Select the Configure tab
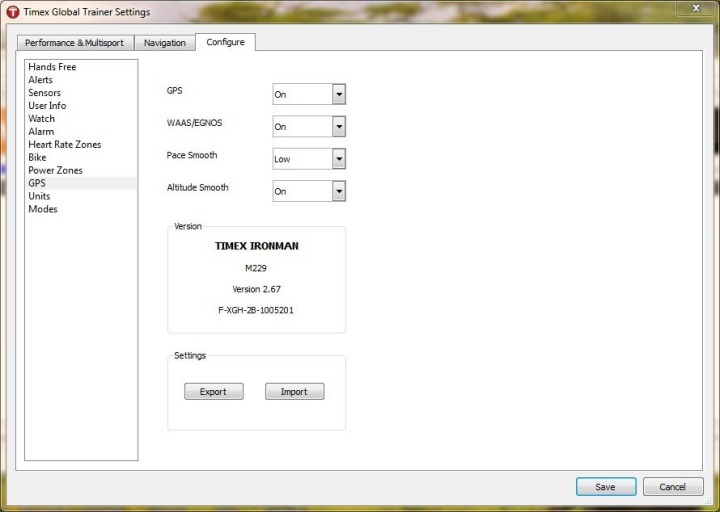720x512 pixels. pos(225,42)
